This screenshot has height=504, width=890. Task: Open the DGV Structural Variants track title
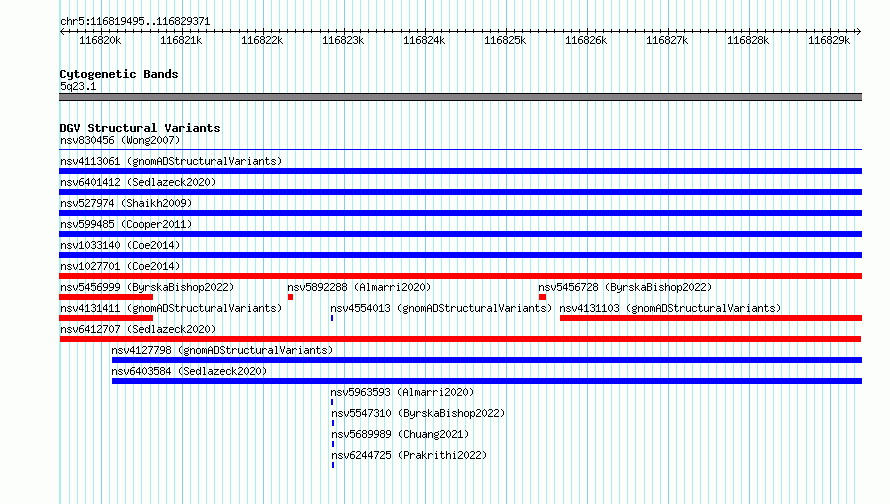[x=140, y=128]
